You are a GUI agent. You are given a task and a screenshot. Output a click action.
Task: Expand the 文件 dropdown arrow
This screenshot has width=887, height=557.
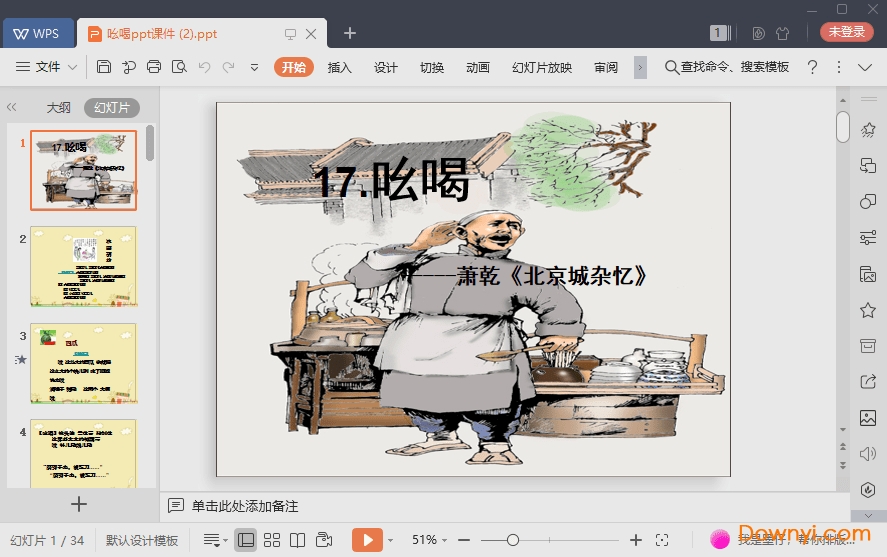click(72, 67)
